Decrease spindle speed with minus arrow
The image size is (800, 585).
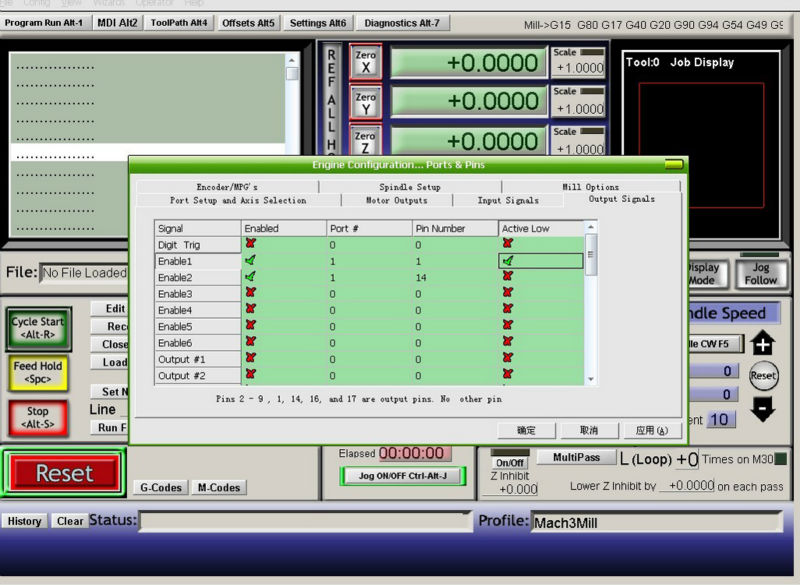point(763,408)
